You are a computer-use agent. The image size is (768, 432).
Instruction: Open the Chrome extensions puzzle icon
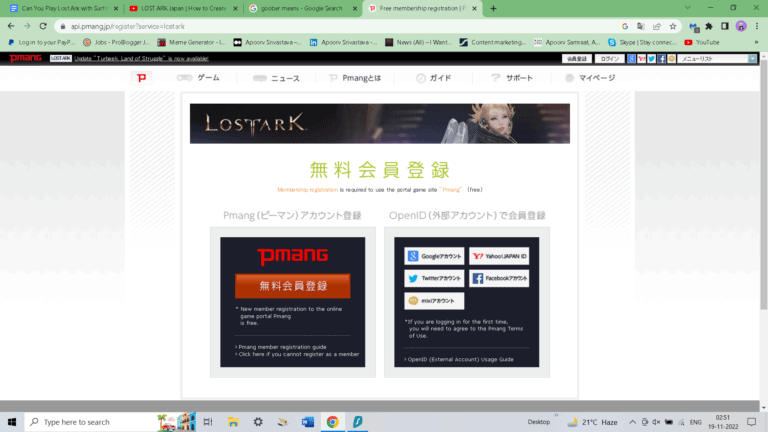(710, 25)
